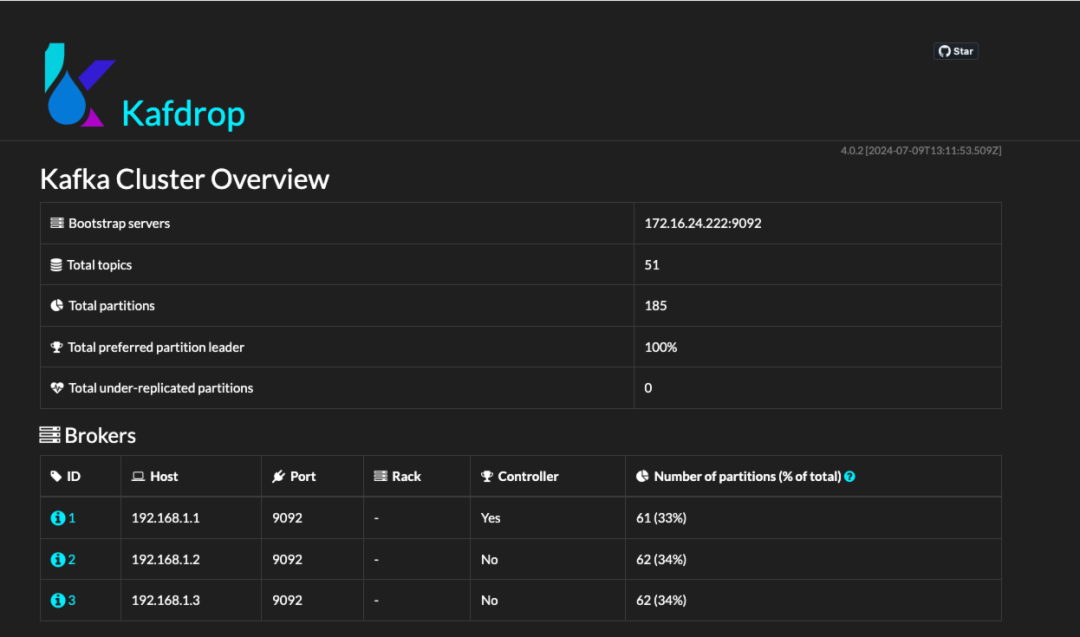
Task: Click the preferred partition leader trophy icon
Action: point(56,347)
